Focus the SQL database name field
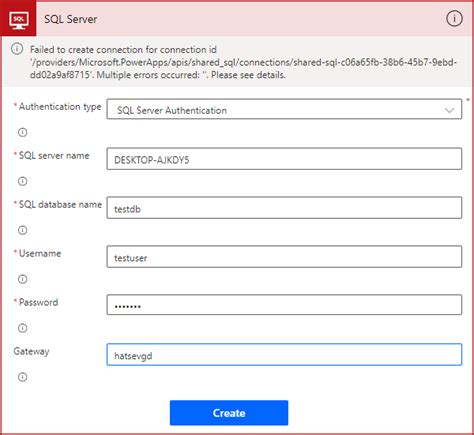 pyautogui.click(x=284, y=208)
